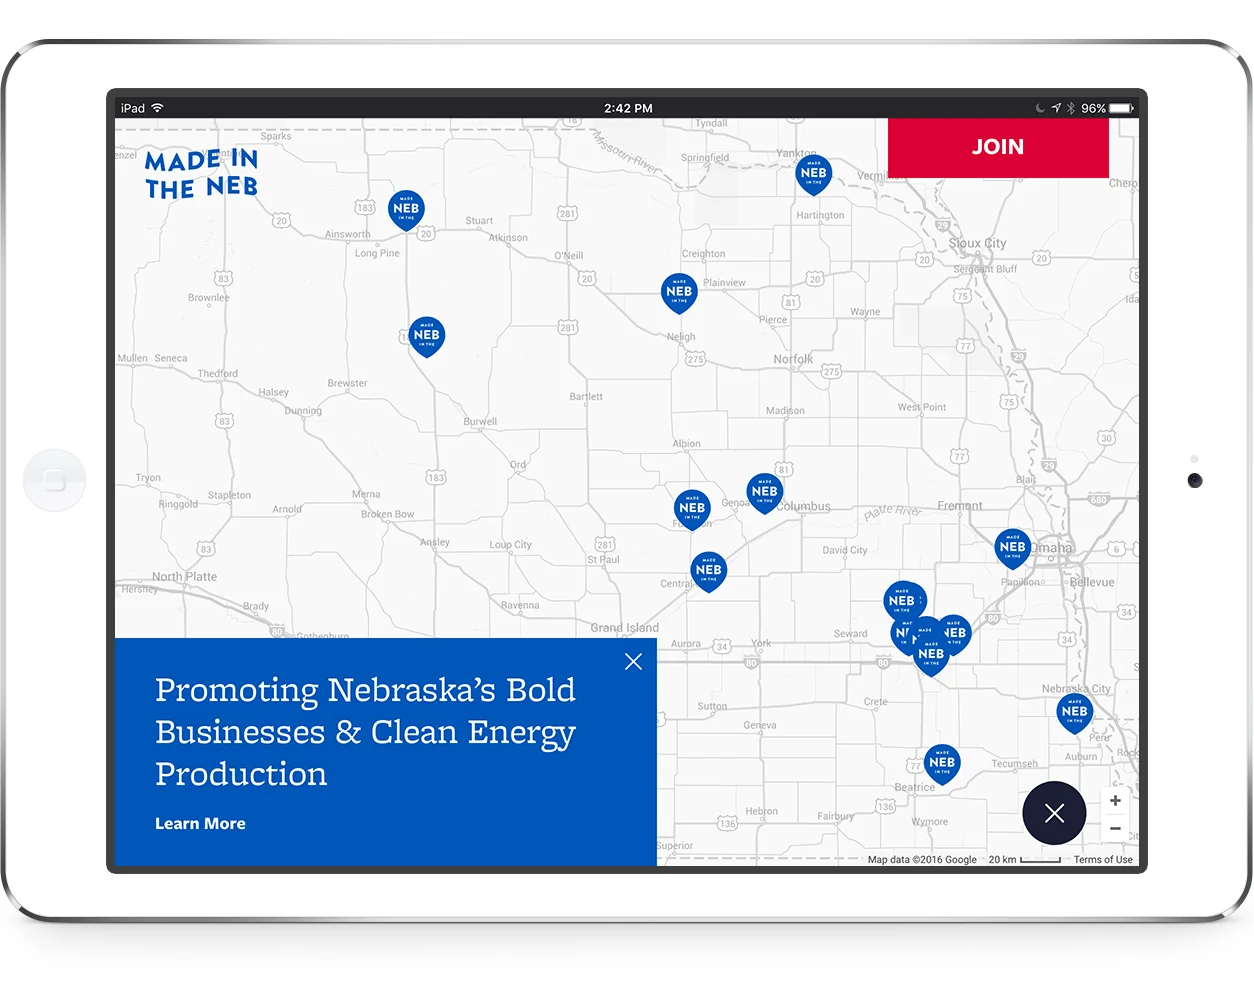This screenshot has width=1254, height=1000.
Task: Tap the Do Not Disturb moon icon
Action: point(1040,108)
